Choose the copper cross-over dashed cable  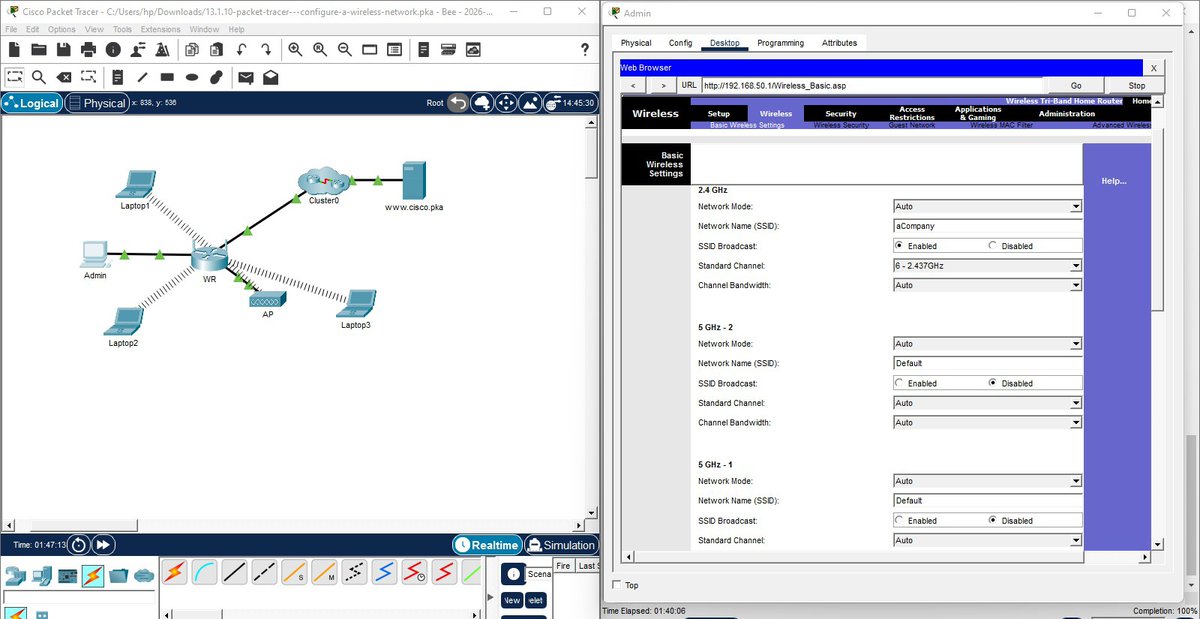tap(264, 572)
